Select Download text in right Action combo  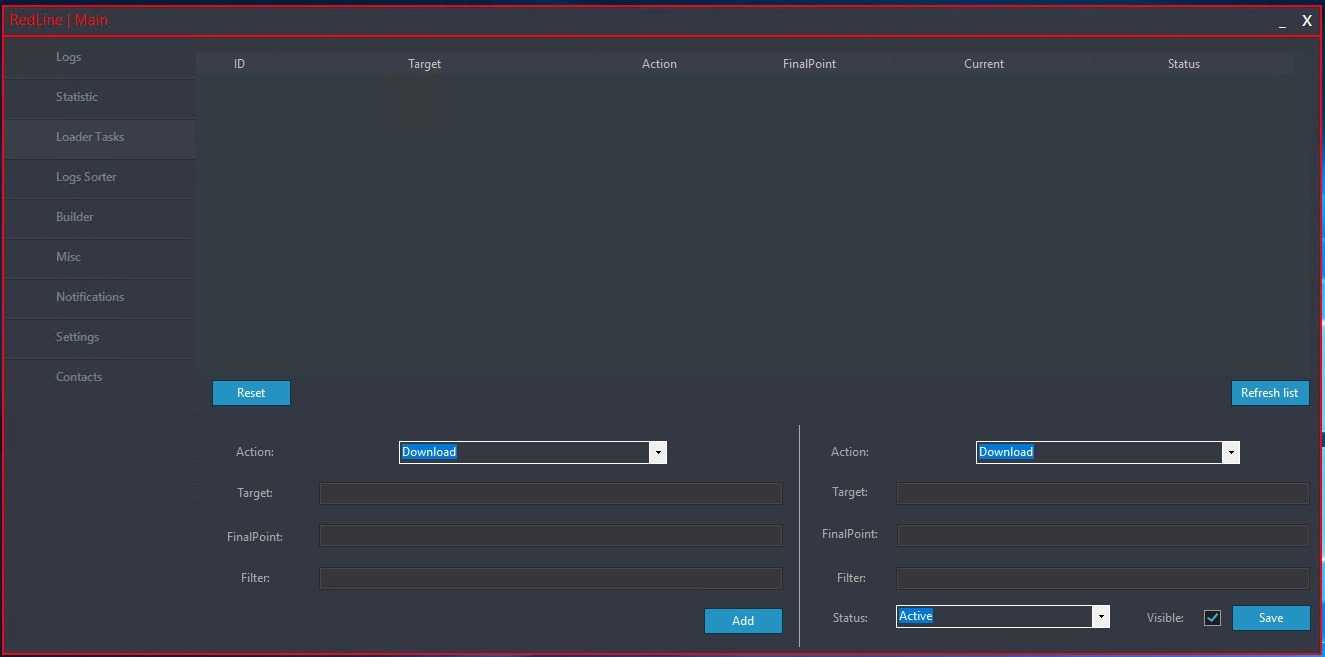tap(1006, 452)
